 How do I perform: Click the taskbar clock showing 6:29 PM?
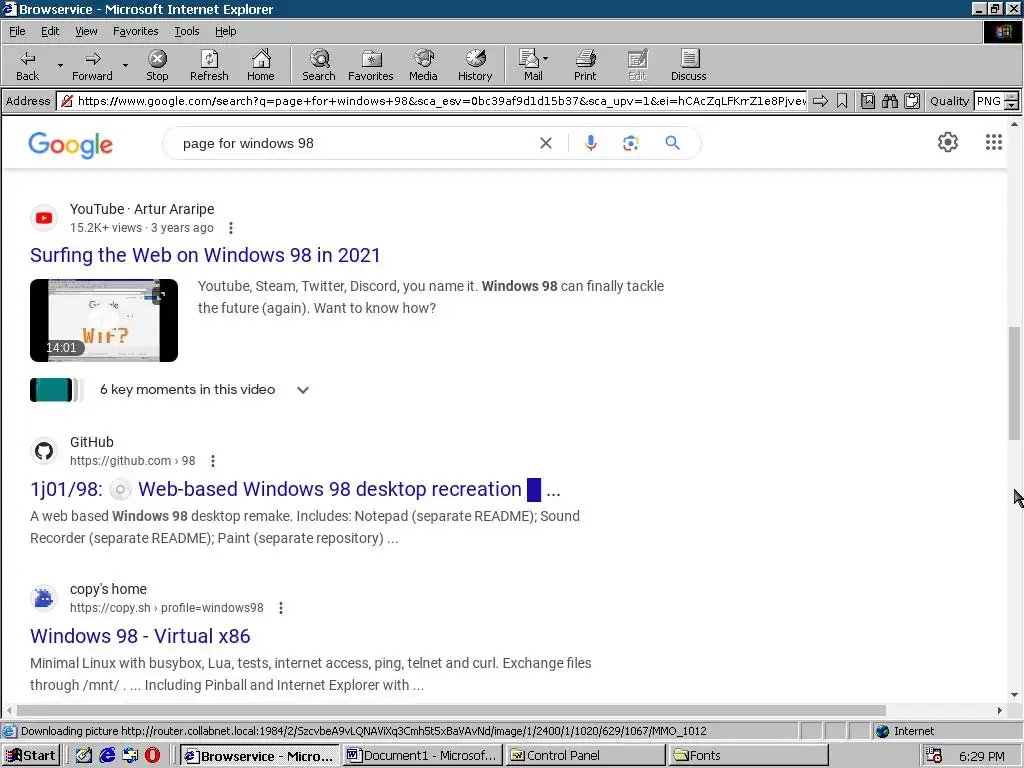981,756
